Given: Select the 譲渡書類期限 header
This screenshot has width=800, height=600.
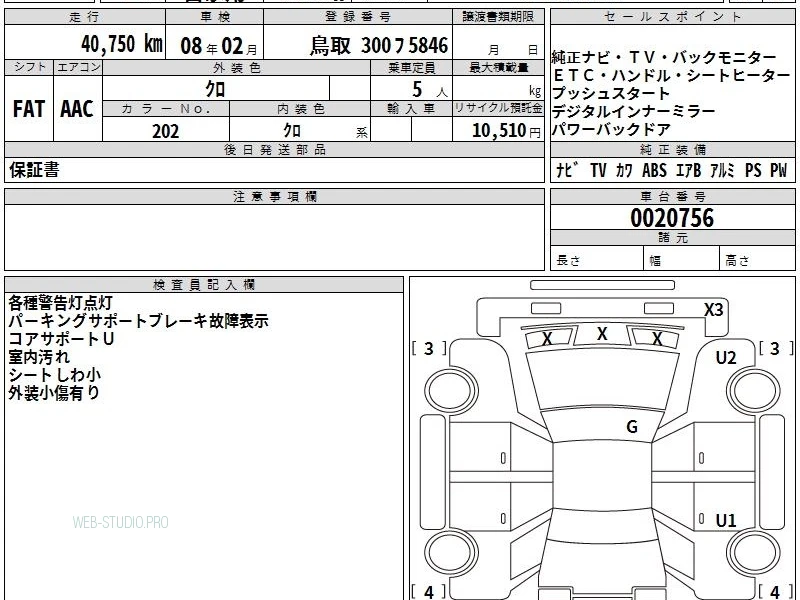Looking at the screenshot, I should 498,17.
